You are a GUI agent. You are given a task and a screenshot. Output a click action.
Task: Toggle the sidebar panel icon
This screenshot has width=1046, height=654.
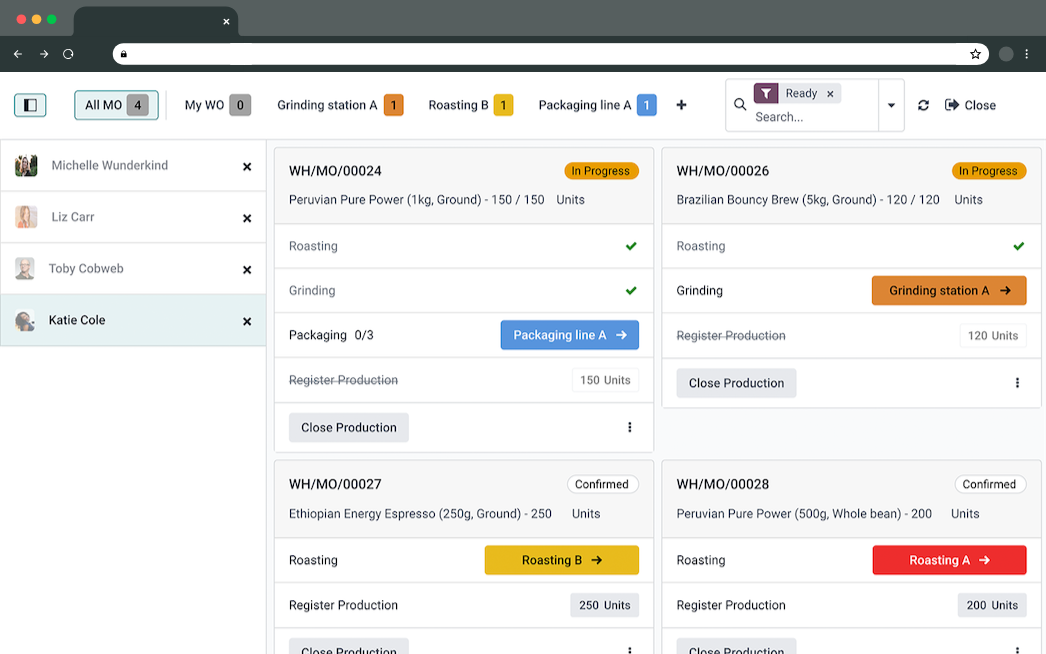[30, 105]
